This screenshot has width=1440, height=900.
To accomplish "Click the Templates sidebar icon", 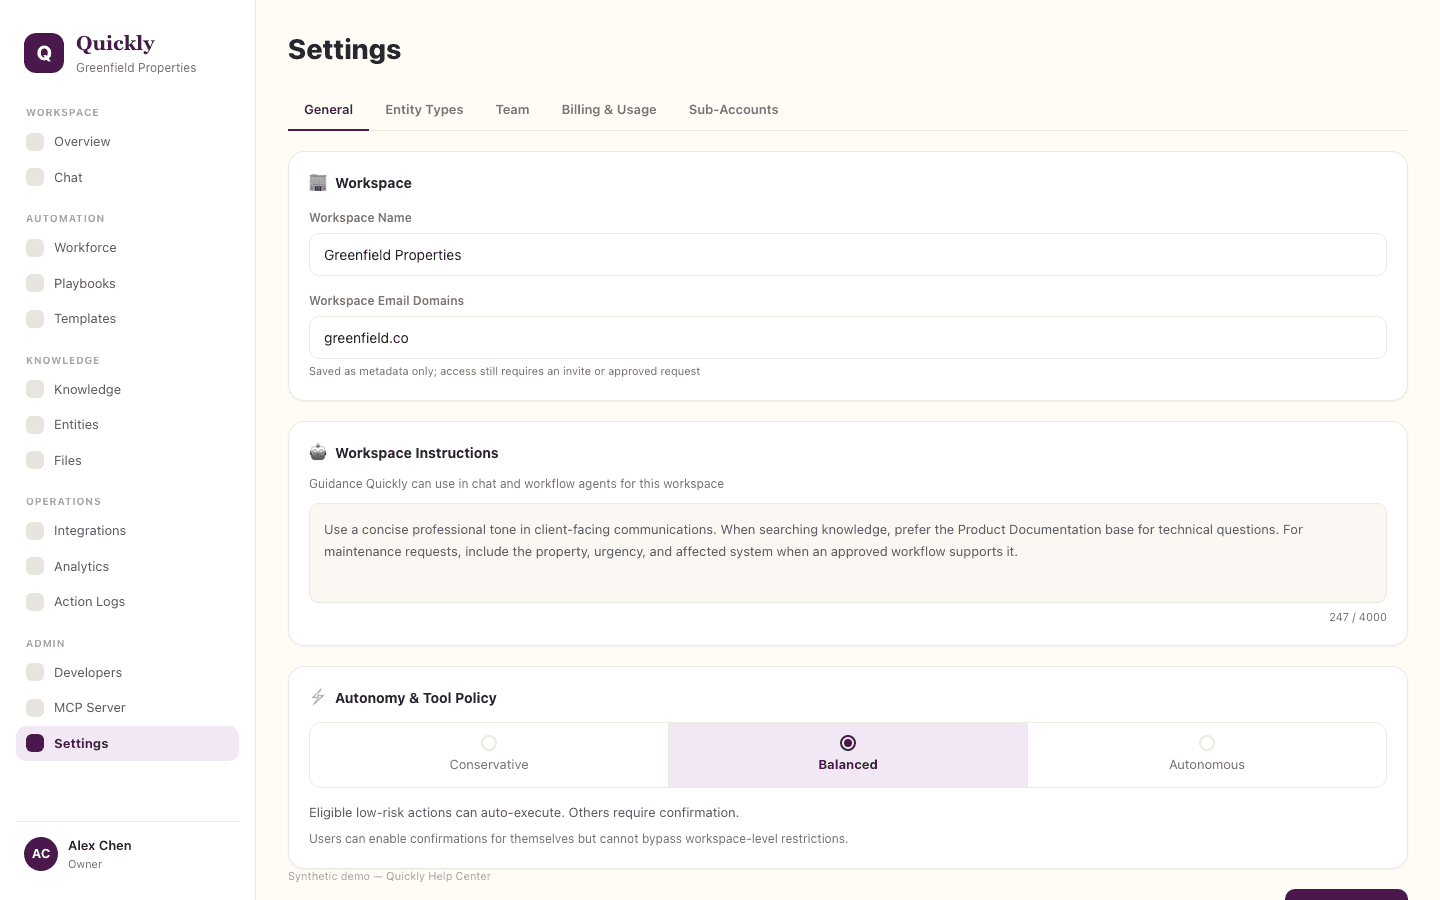I will click(x=35, y=319).
